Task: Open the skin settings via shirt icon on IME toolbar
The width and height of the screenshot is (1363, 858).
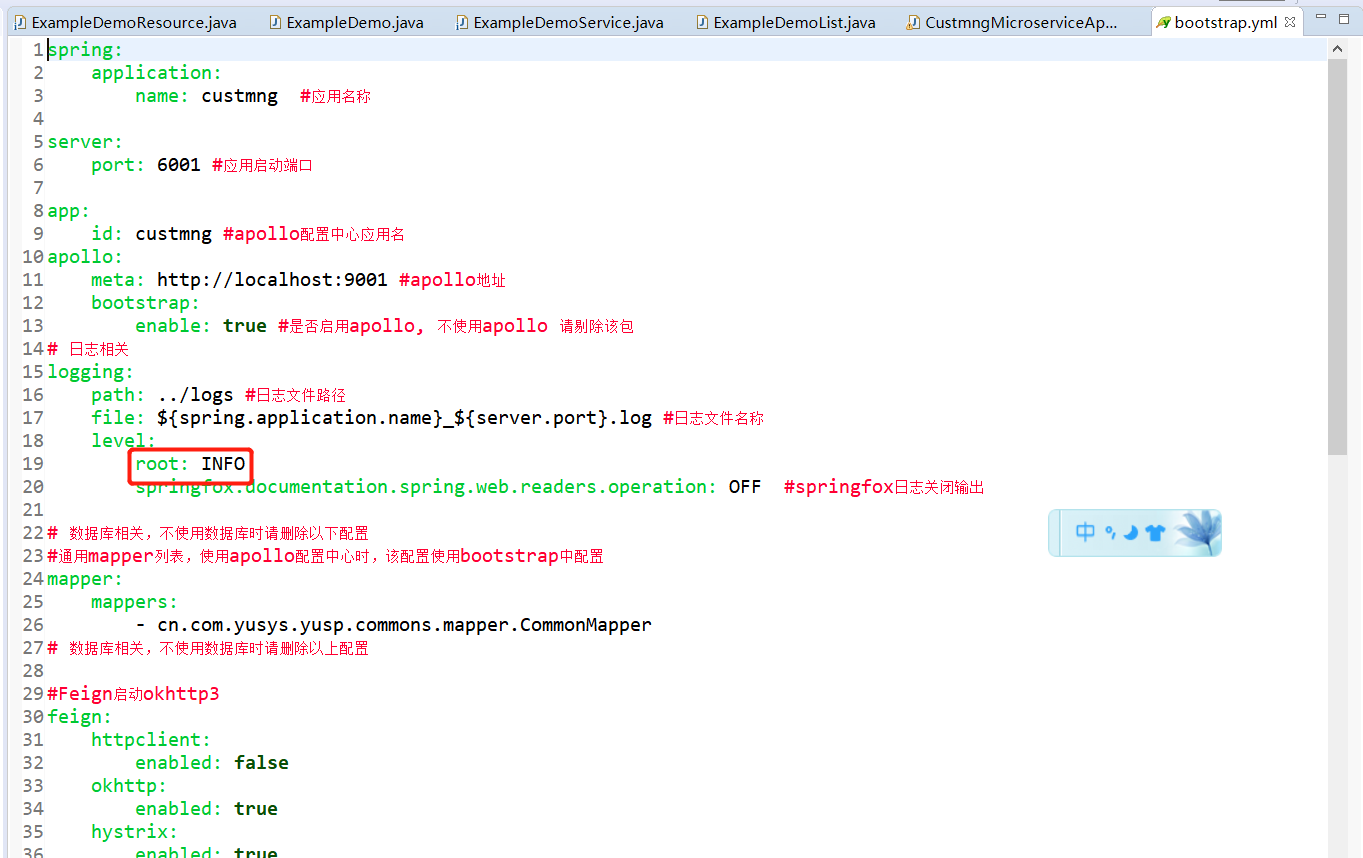Action: (1155, 533)
